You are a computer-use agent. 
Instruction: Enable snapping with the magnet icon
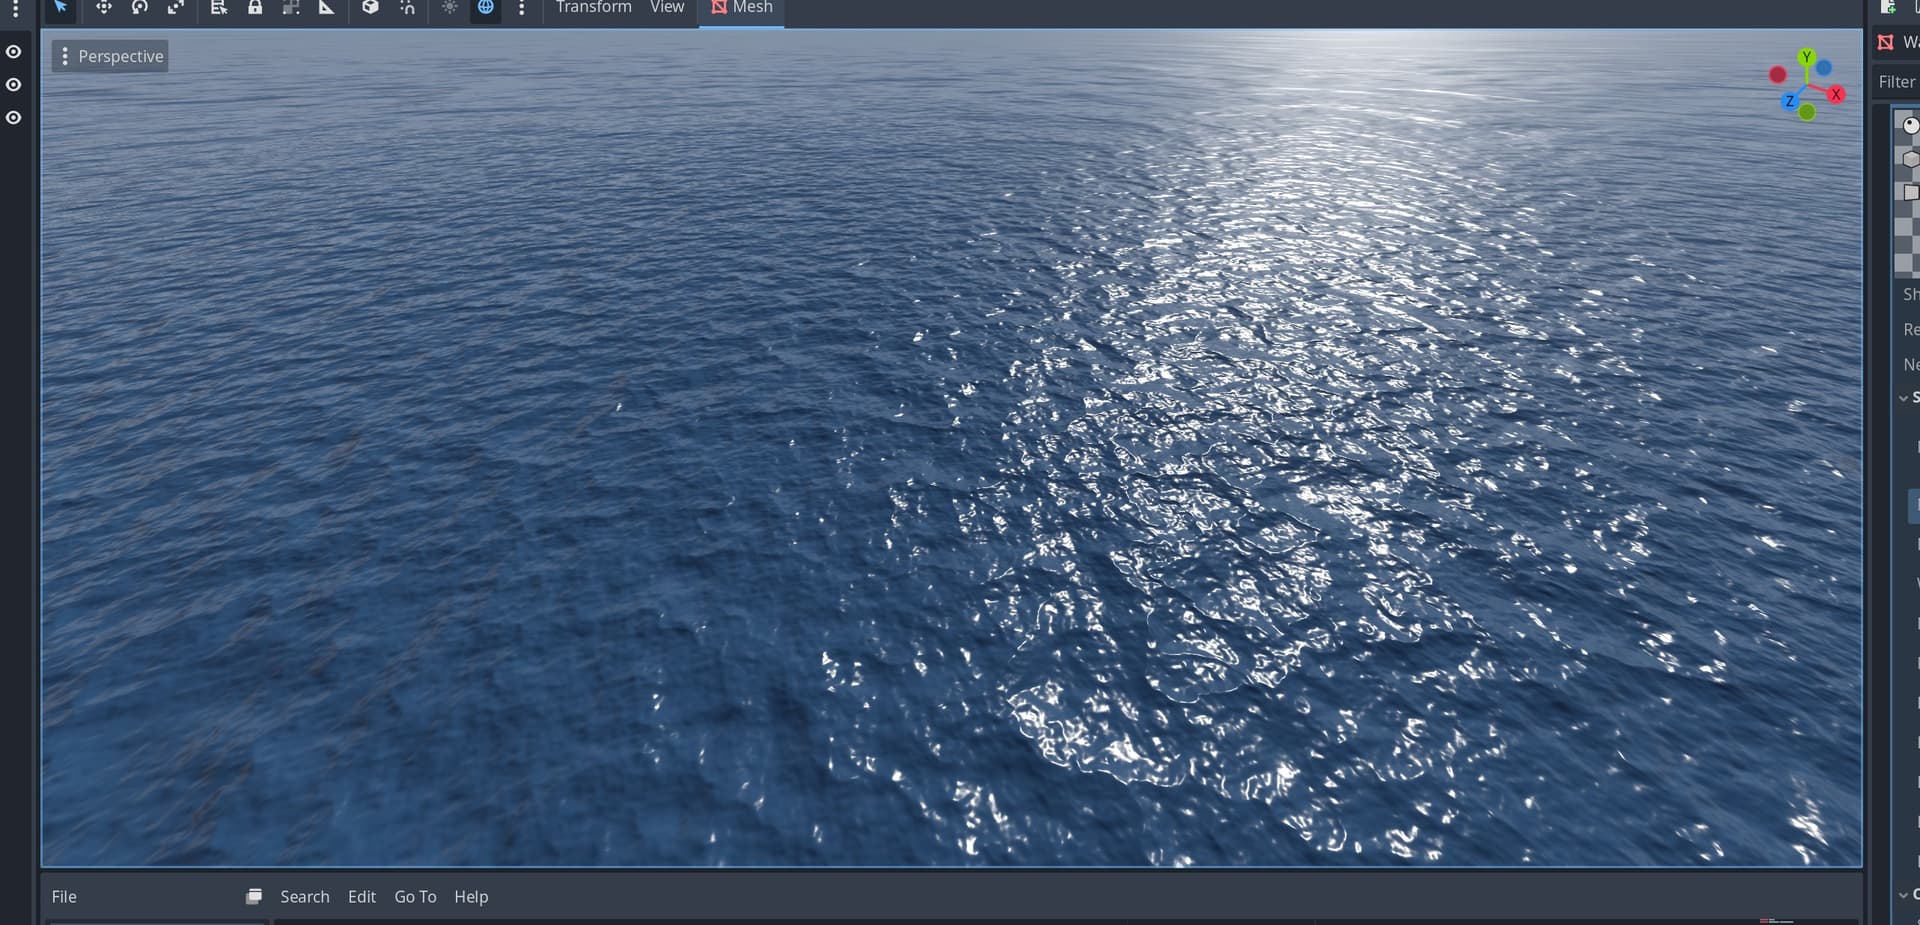407,8
